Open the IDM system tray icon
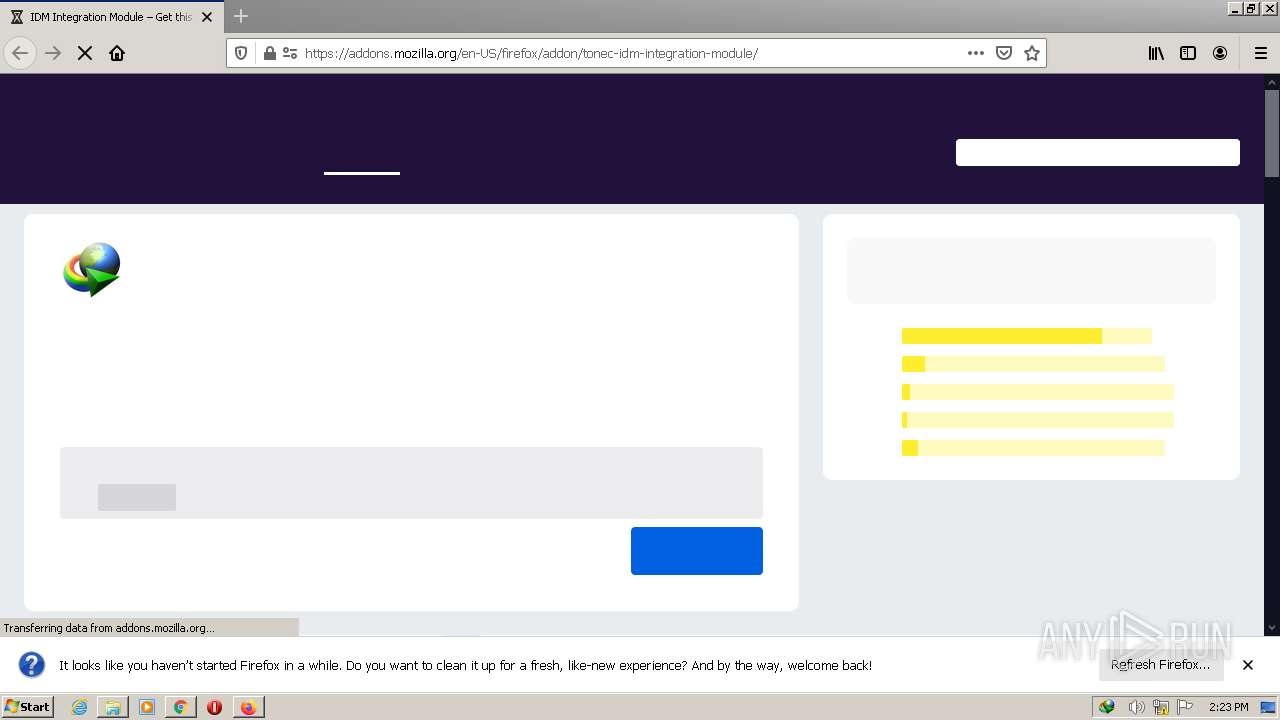 [x=1107, y=707]
